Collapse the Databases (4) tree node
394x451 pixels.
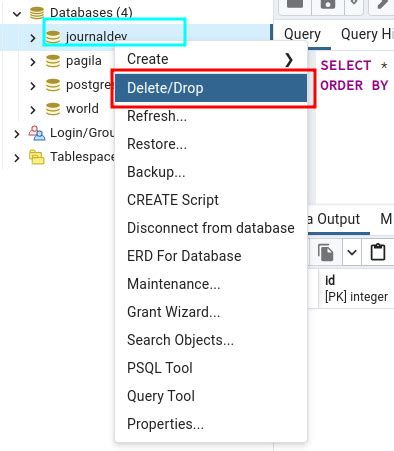17,14
